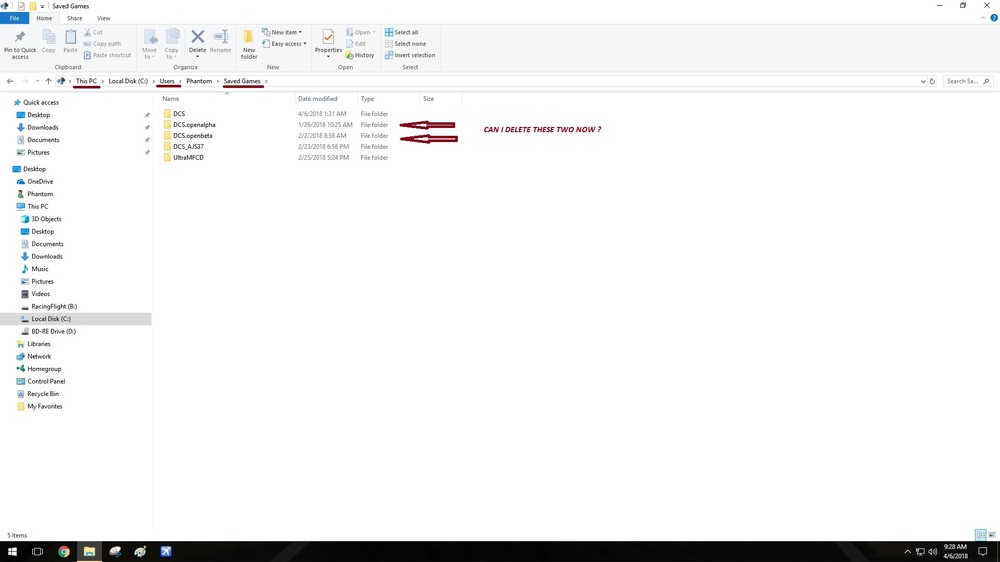Open Google Chrome from the taskbar
1000x562 pixels.
[64, 551]
